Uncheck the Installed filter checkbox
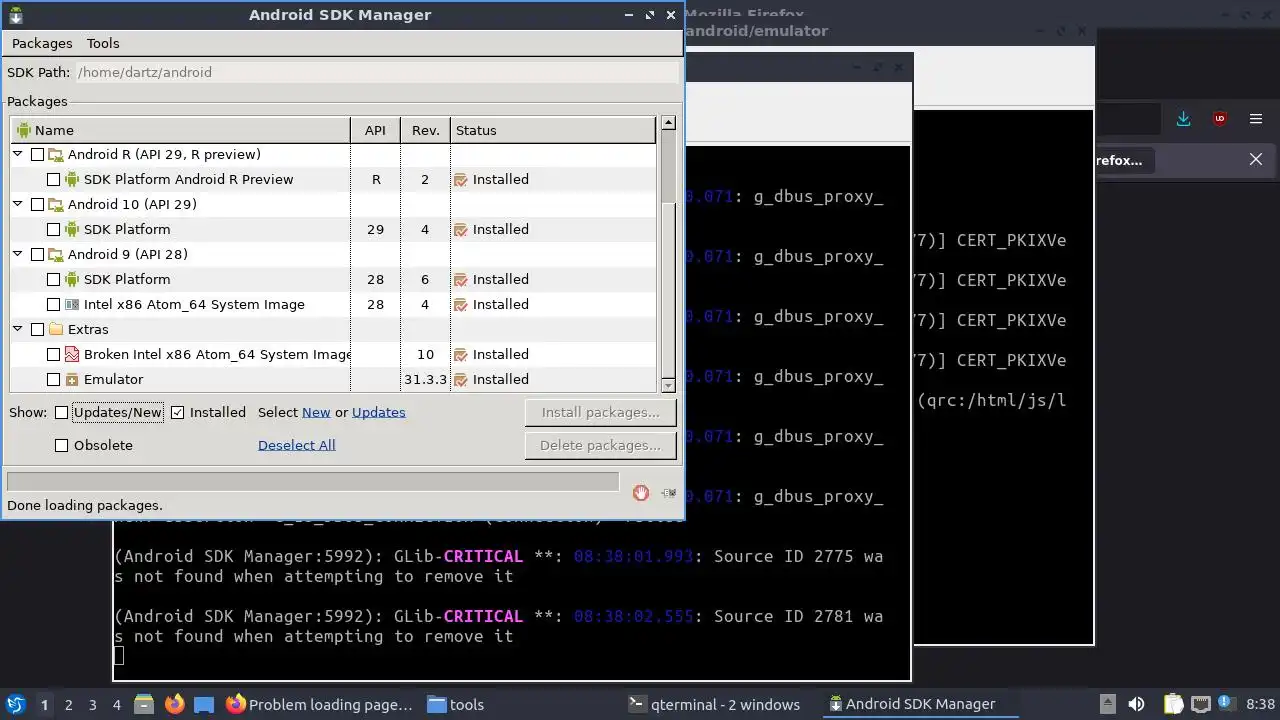The height and width of the screenshot is (720, 1280). click(x=178, y=413)
